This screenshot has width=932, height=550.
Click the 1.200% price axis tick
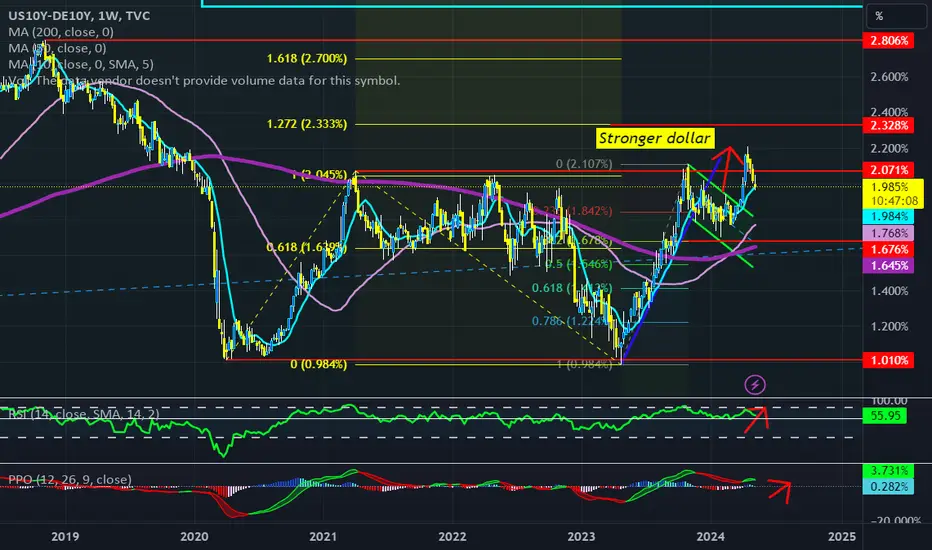pyautogui.click(x=889, y=326)
